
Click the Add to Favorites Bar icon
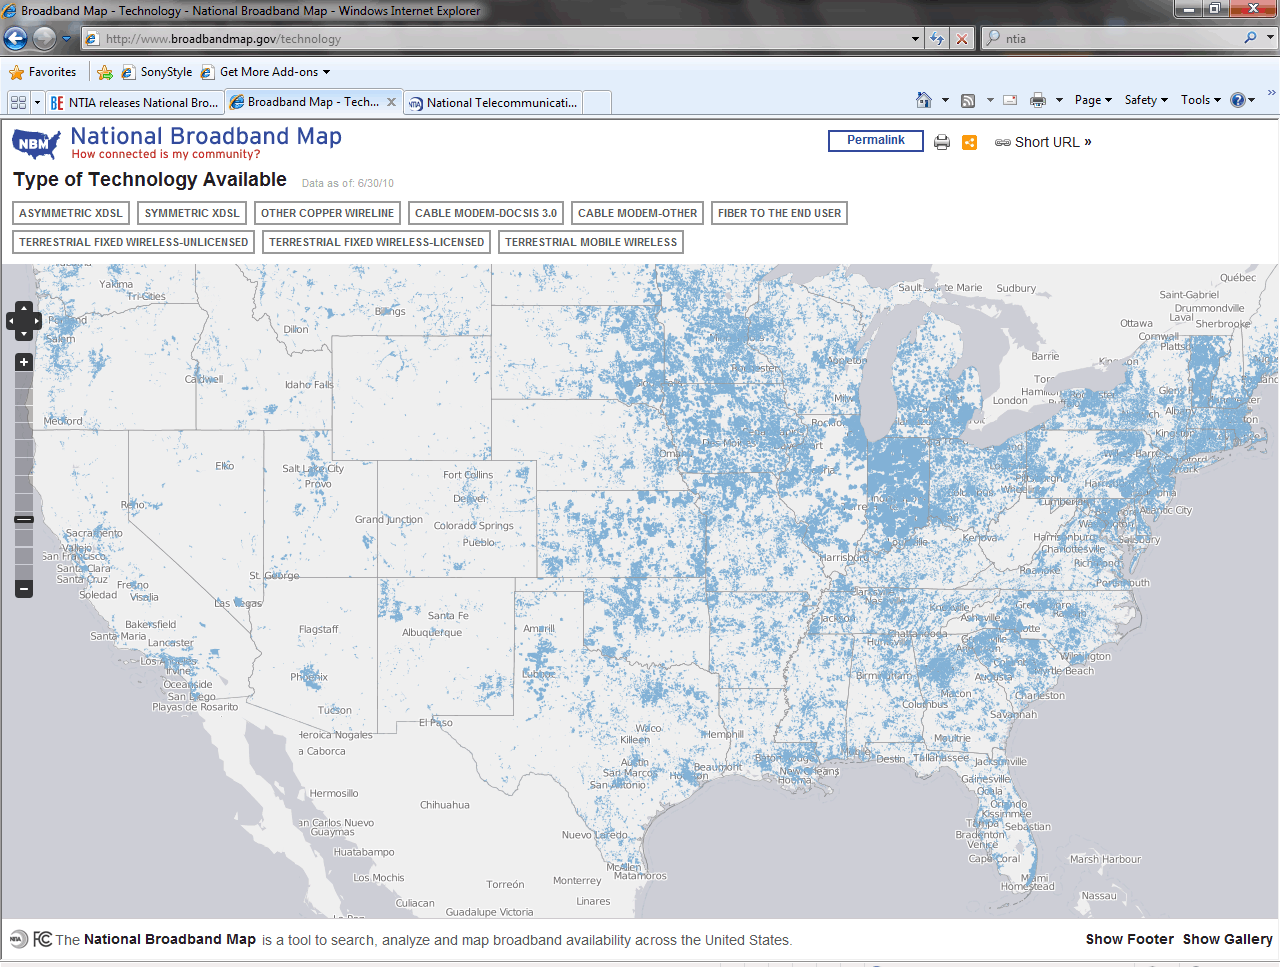105,72
